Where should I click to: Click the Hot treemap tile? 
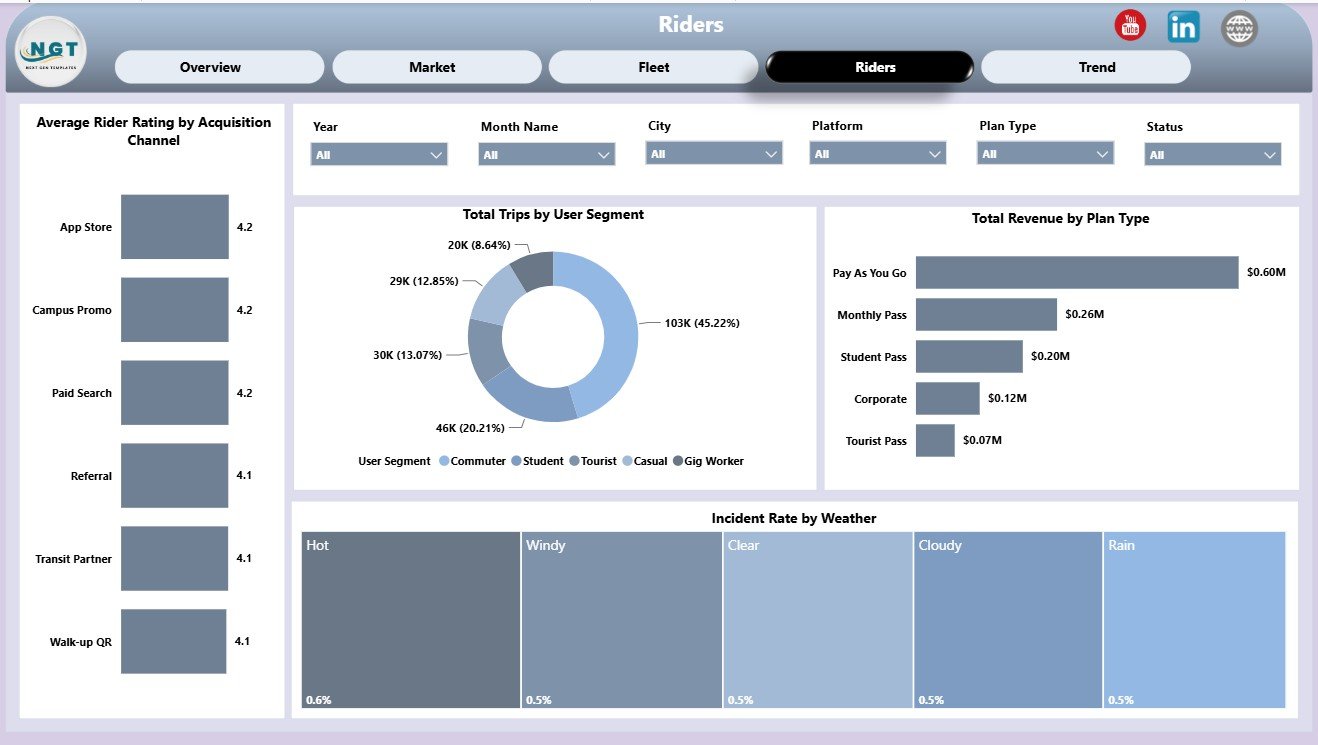[411, 620]
